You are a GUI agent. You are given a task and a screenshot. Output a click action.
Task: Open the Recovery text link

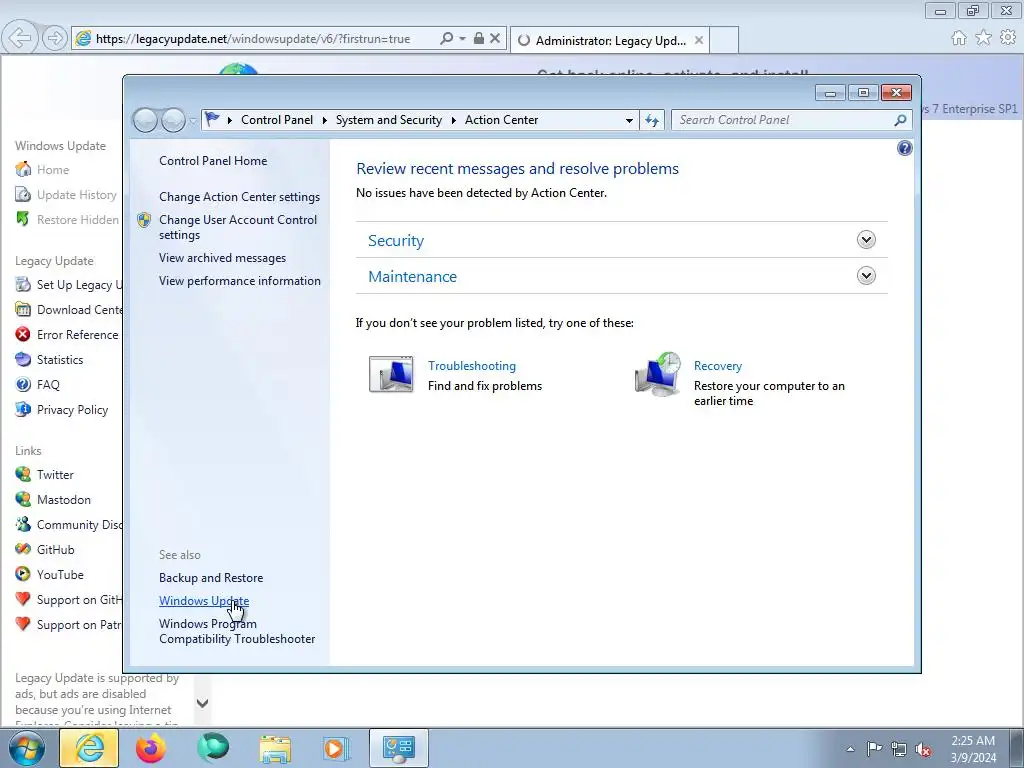pos(718,366)
